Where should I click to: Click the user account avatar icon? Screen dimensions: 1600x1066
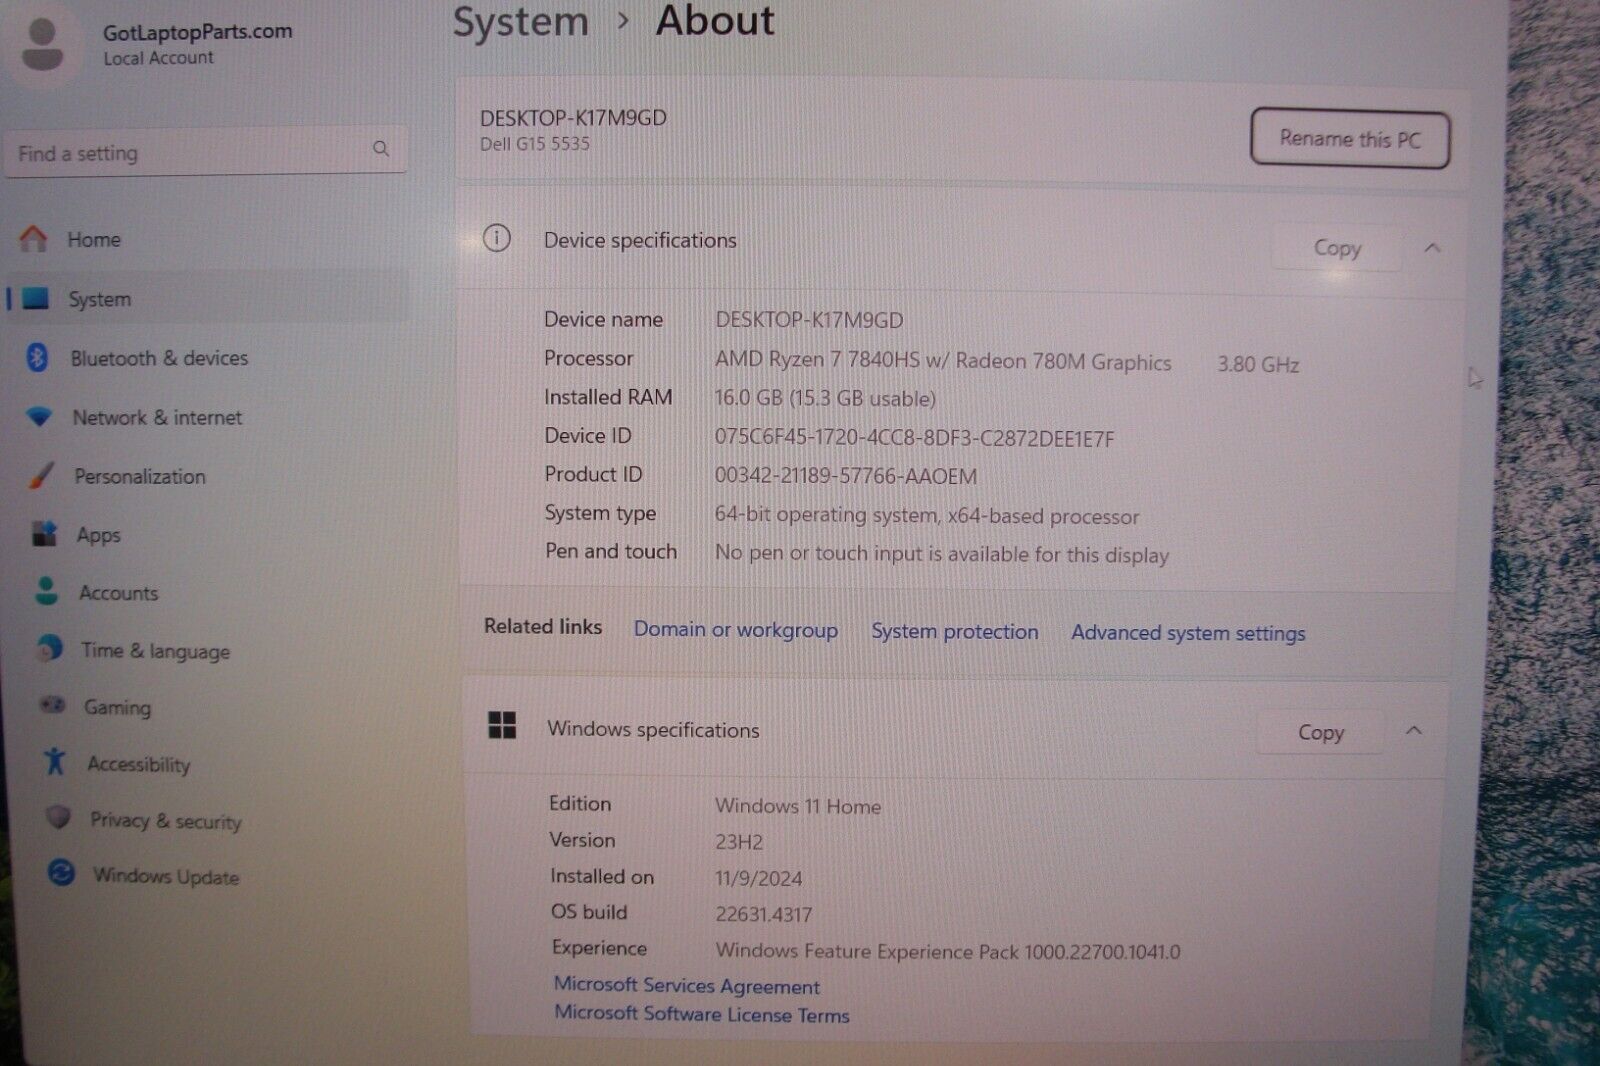click(x=42, y=44)
